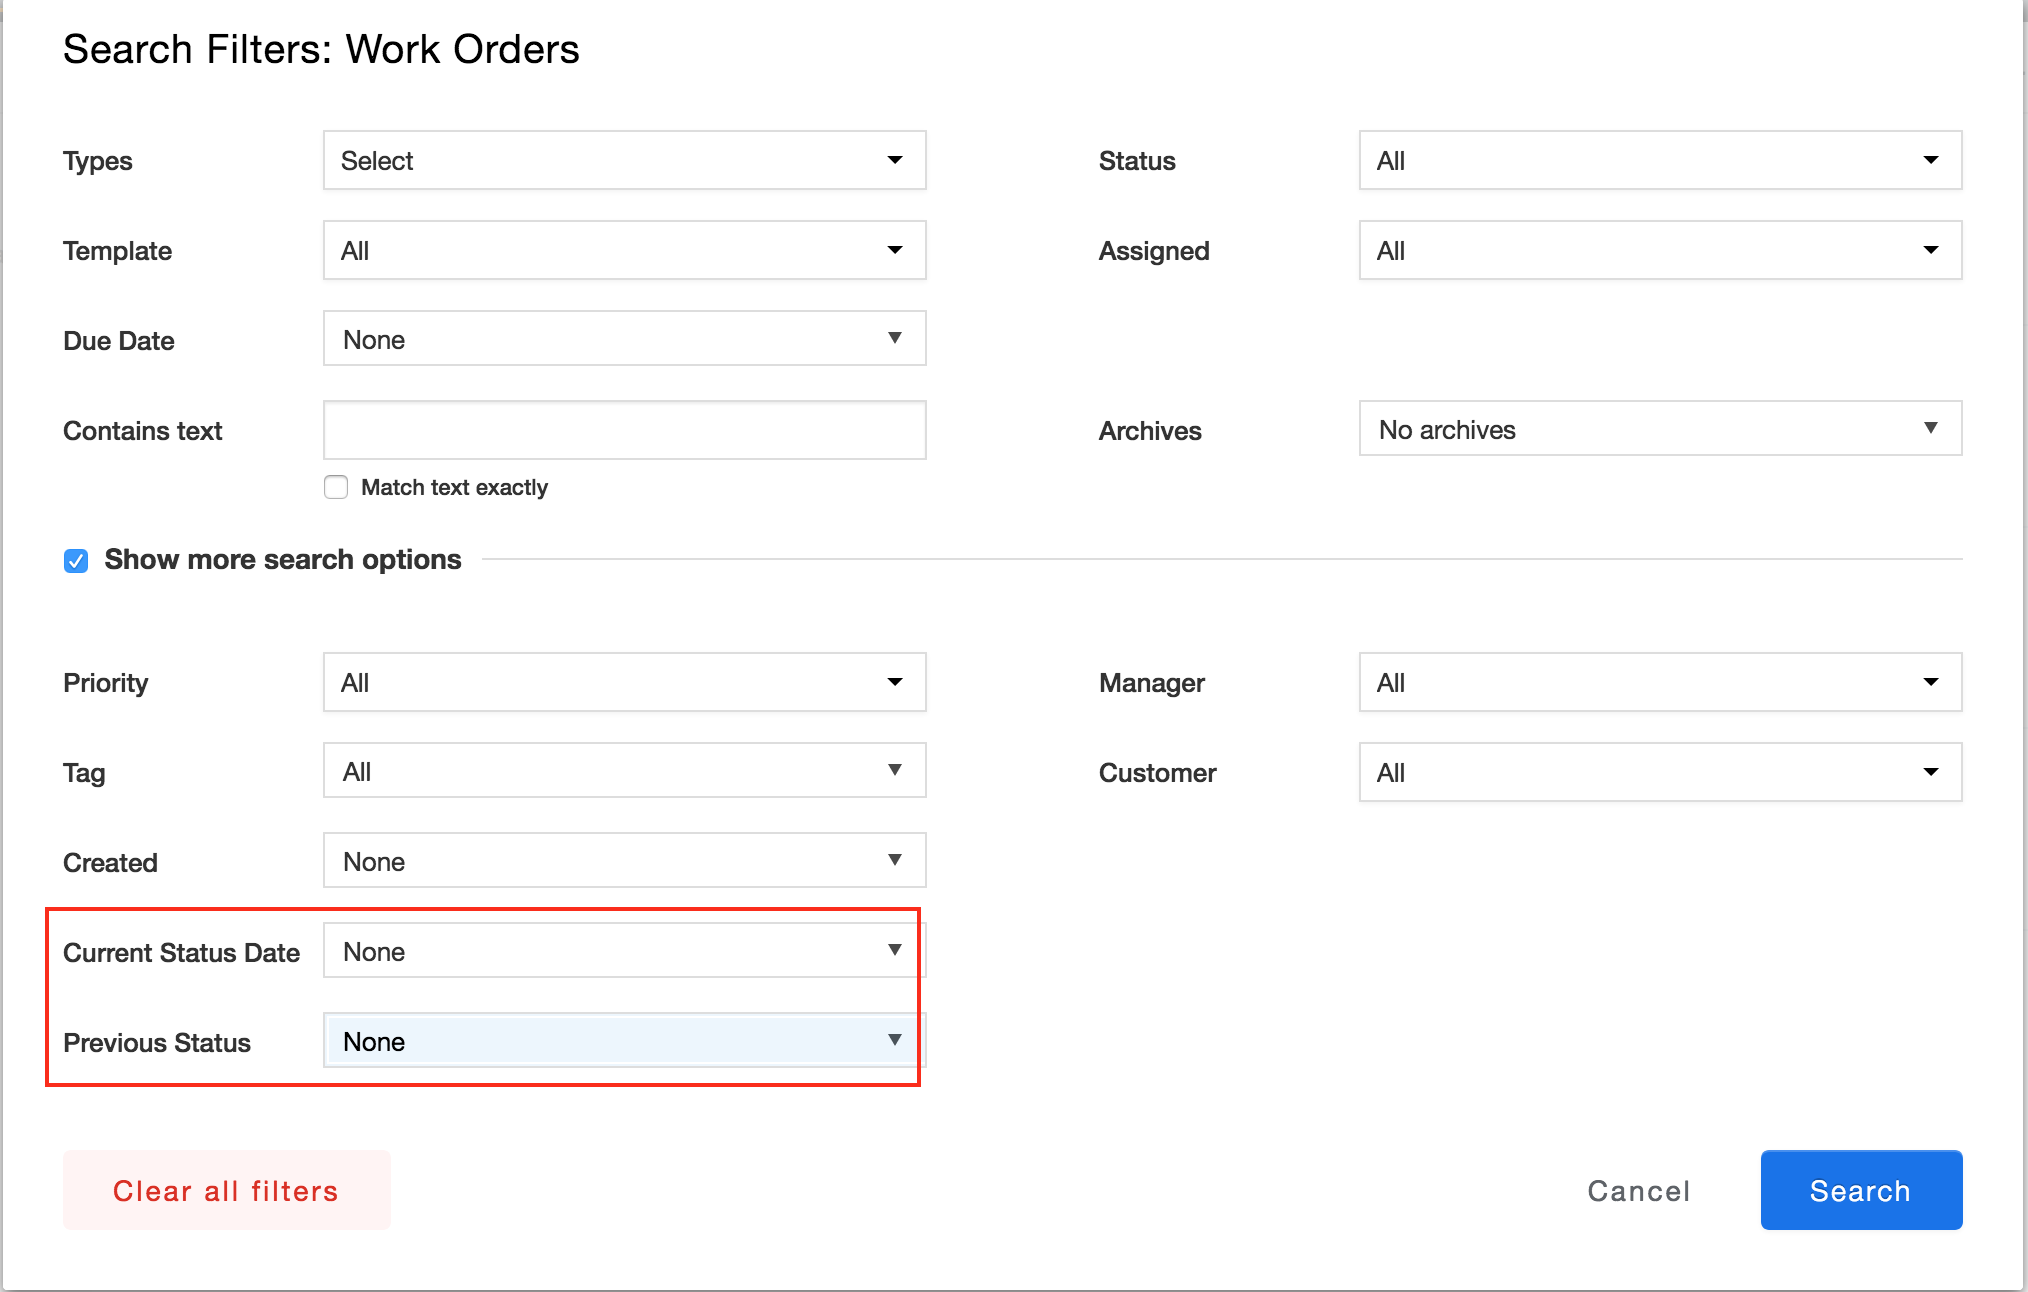Screen dimensions: 2028x1292
Task: Expand the Tag dropdown
Action: pyautogui.click(x=624, y=771)
